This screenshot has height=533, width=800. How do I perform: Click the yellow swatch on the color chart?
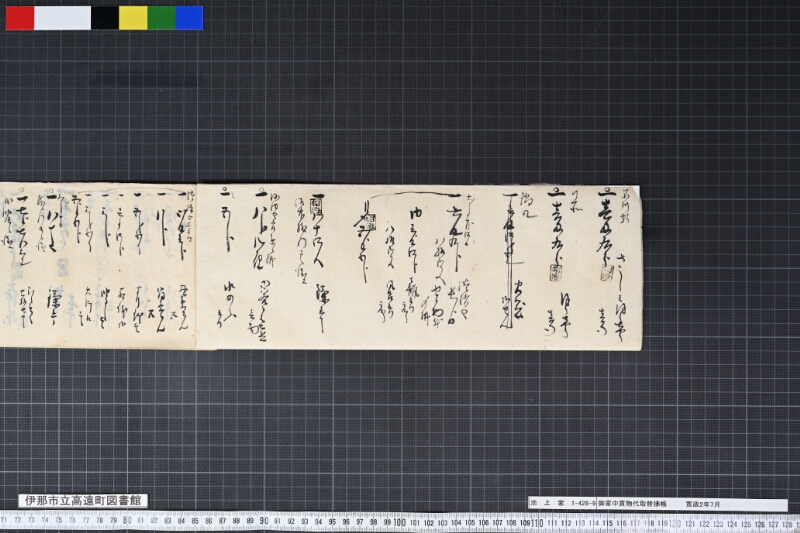pos(133,18)
